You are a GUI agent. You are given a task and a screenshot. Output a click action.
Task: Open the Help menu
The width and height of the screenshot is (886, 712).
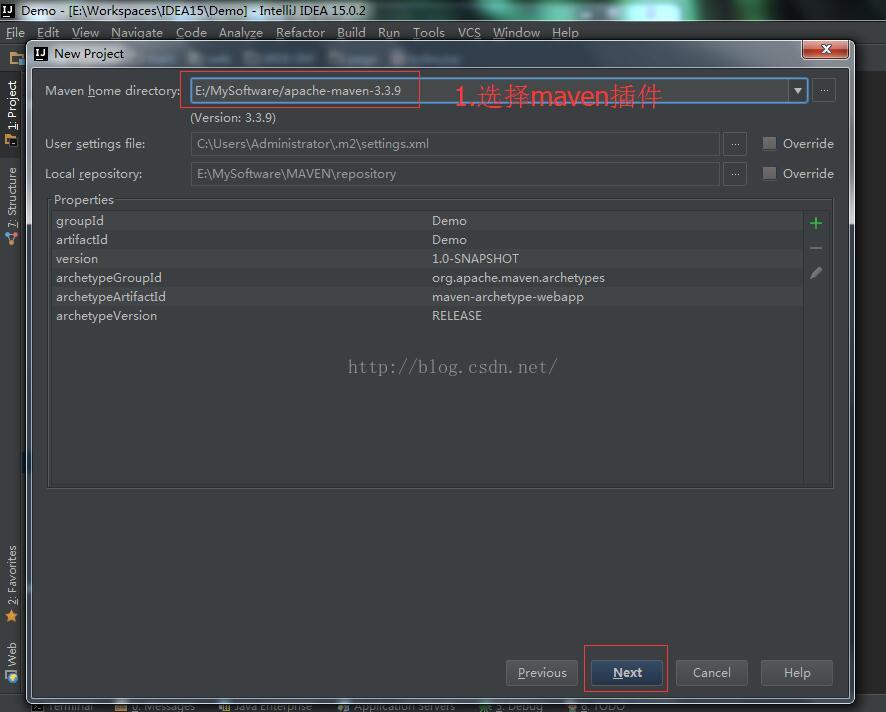coord(565,33)
